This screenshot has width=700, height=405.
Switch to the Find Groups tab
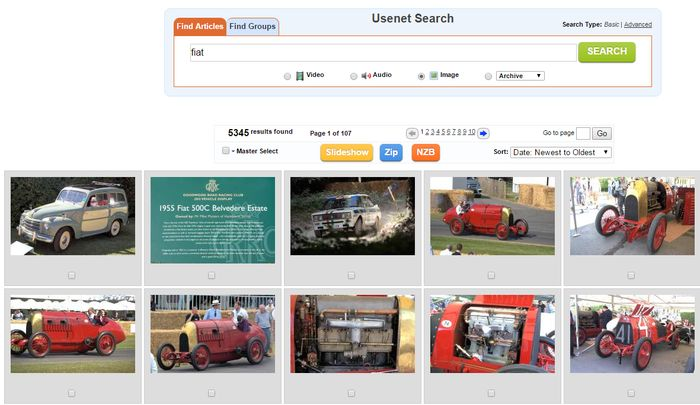[x=252, y=26]
